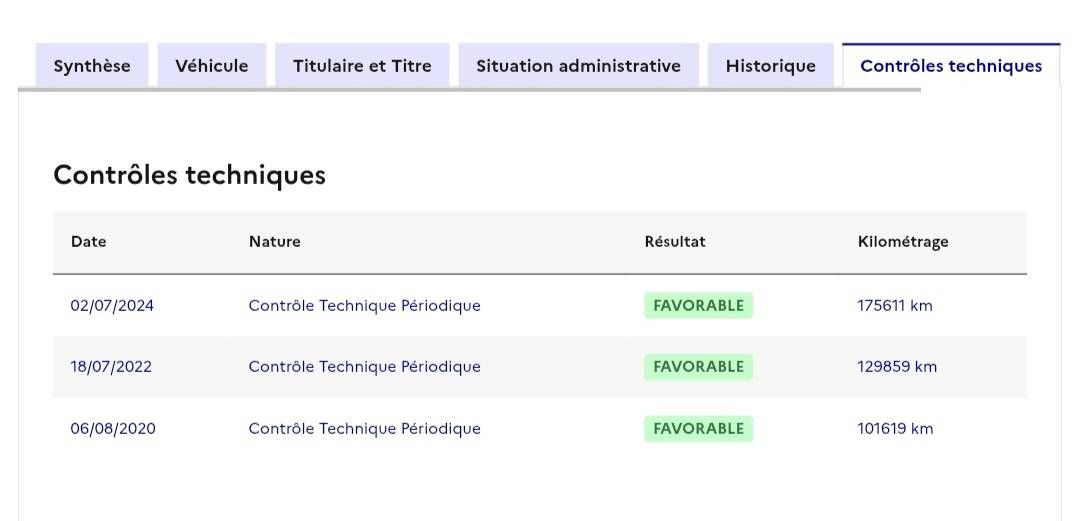Click the Contrôles techniques tab

[951, 65]
